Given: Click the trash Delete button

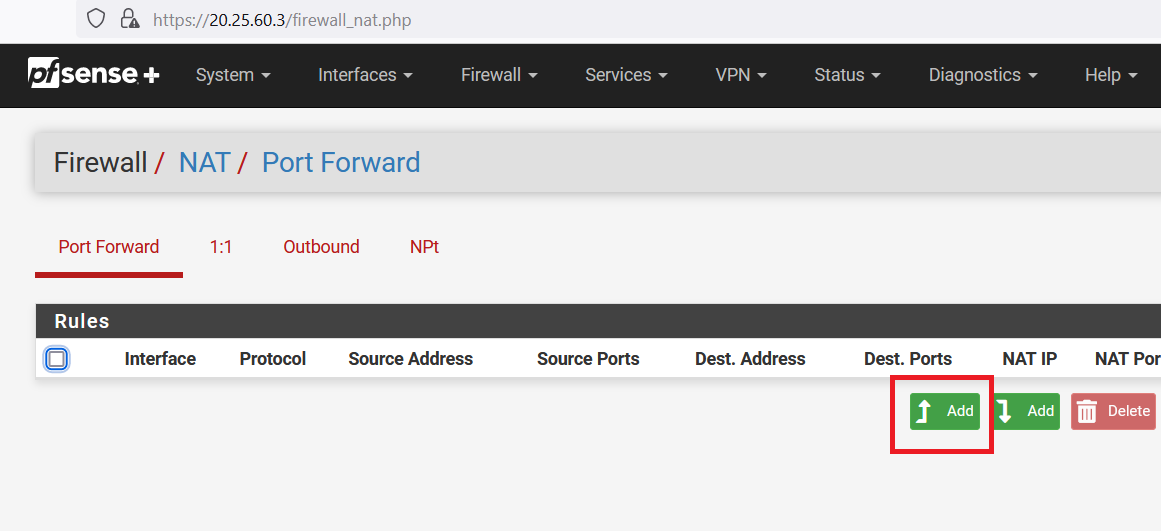Looking at the screenshot, I should click(x=1114, y=411).
